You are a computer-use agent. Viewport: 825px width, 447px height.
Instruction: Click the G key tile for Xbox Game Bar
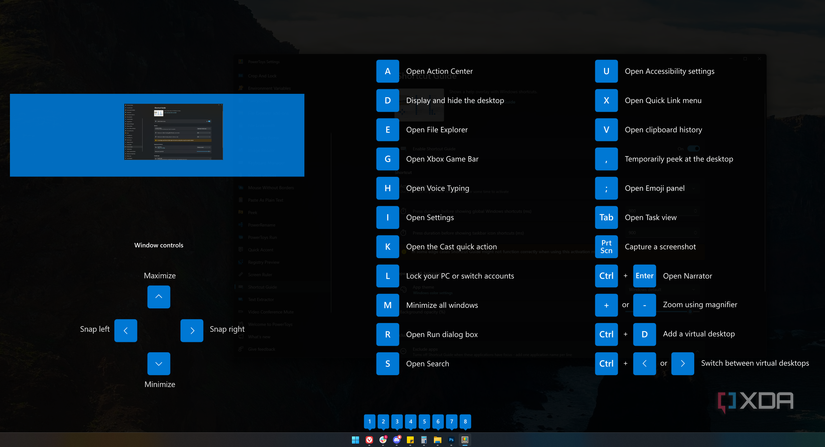[388, 159]
